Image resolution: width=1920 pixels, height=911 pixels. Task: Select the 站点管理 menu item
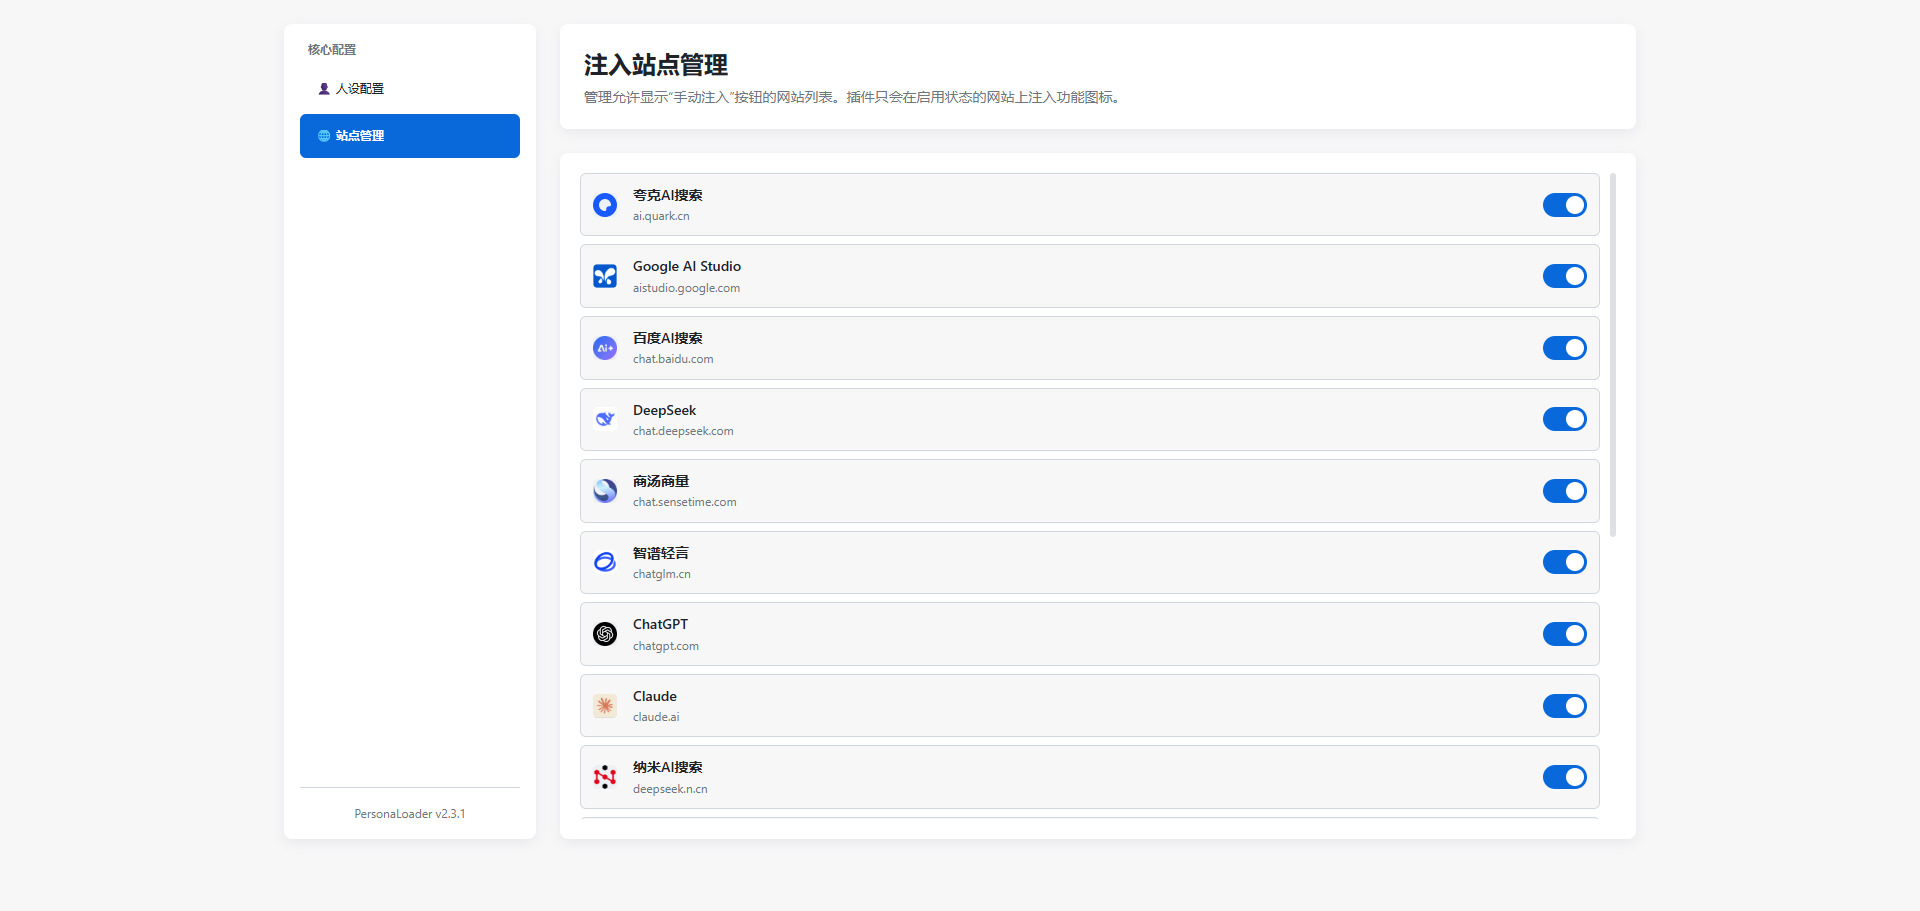[x=410, y=136]
